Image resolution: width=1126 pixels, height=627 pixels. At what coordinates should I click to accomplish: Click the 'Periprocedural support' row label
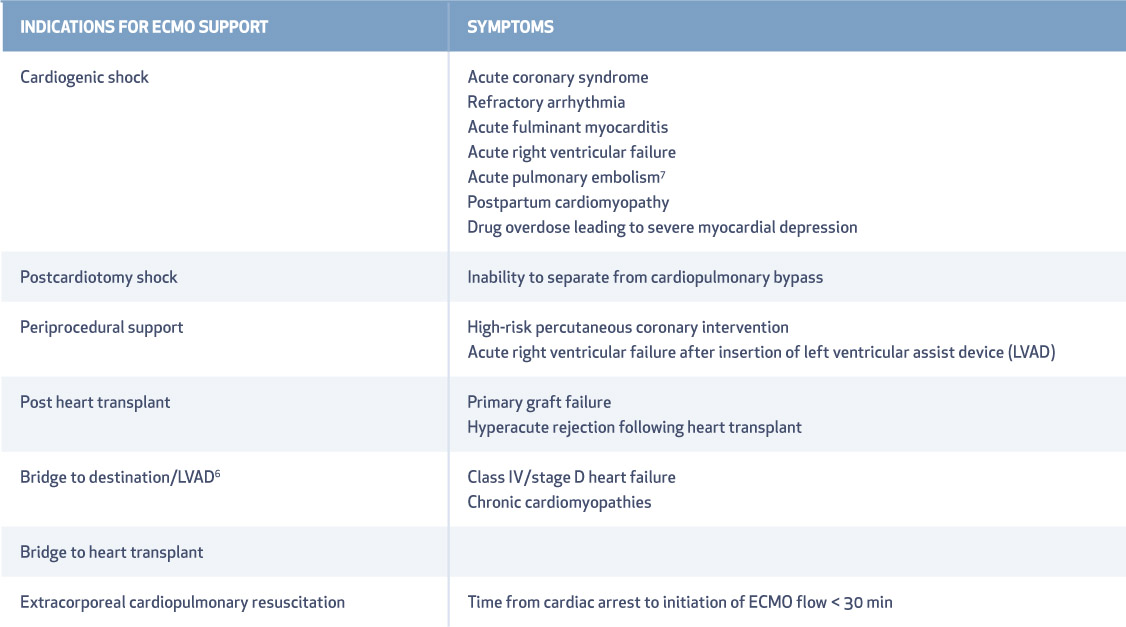(x=101, y=328)
